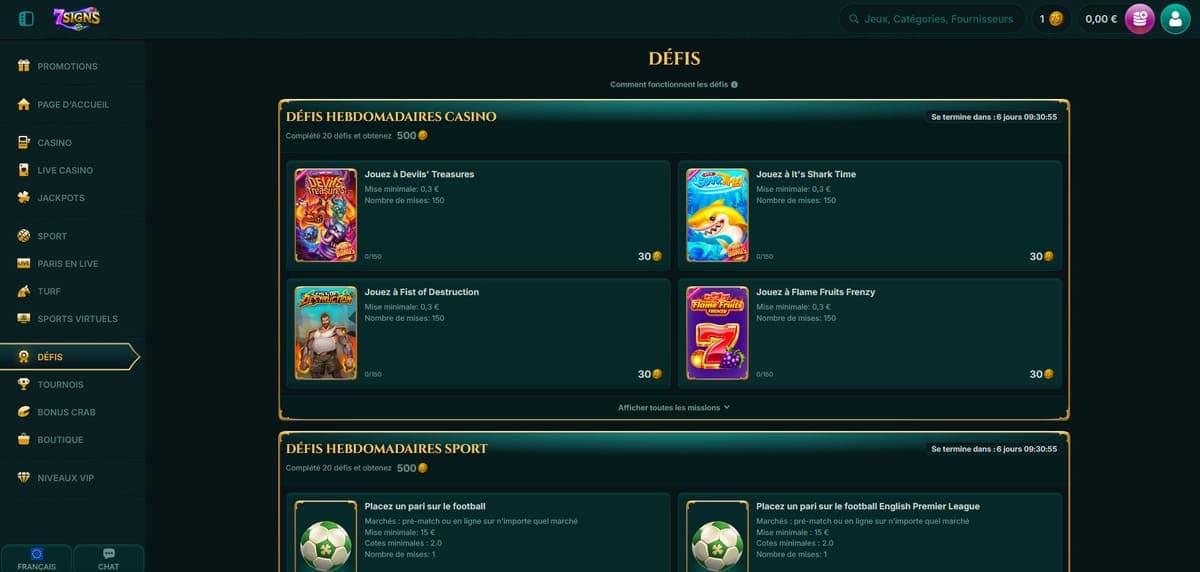Click the Page d'accueil house icon
1200x572 pixels.
coord(24,104)
